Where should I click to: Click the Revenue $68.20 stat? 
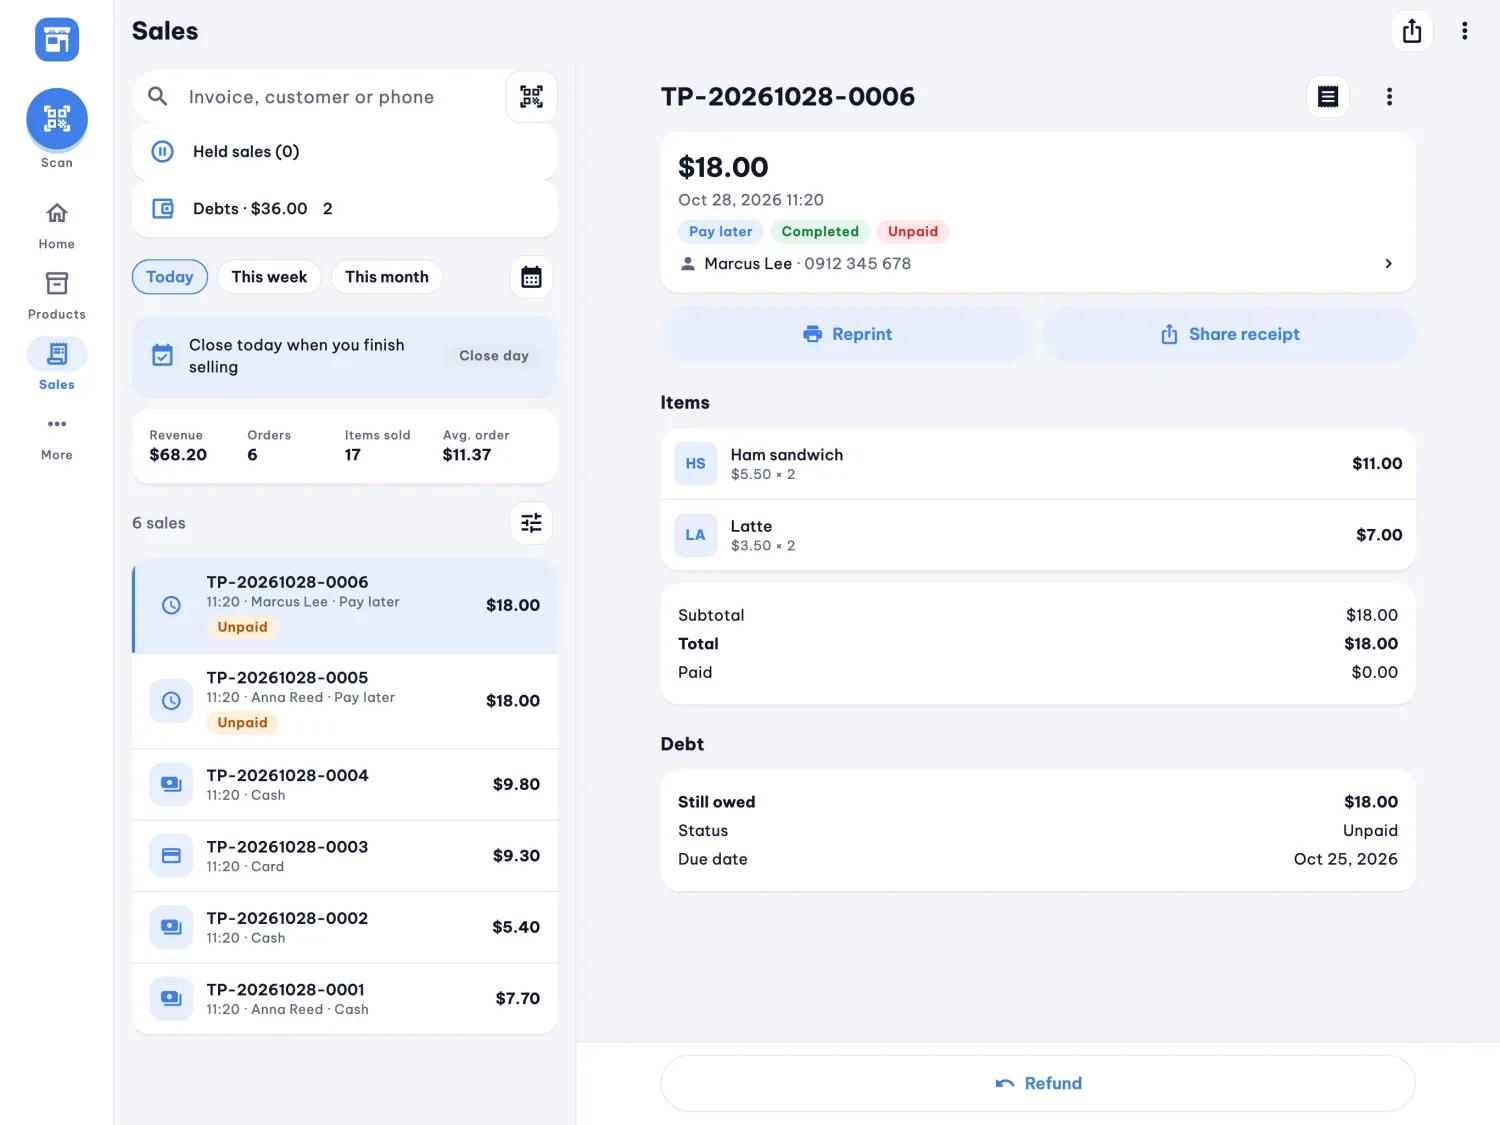tap(178, 446)
